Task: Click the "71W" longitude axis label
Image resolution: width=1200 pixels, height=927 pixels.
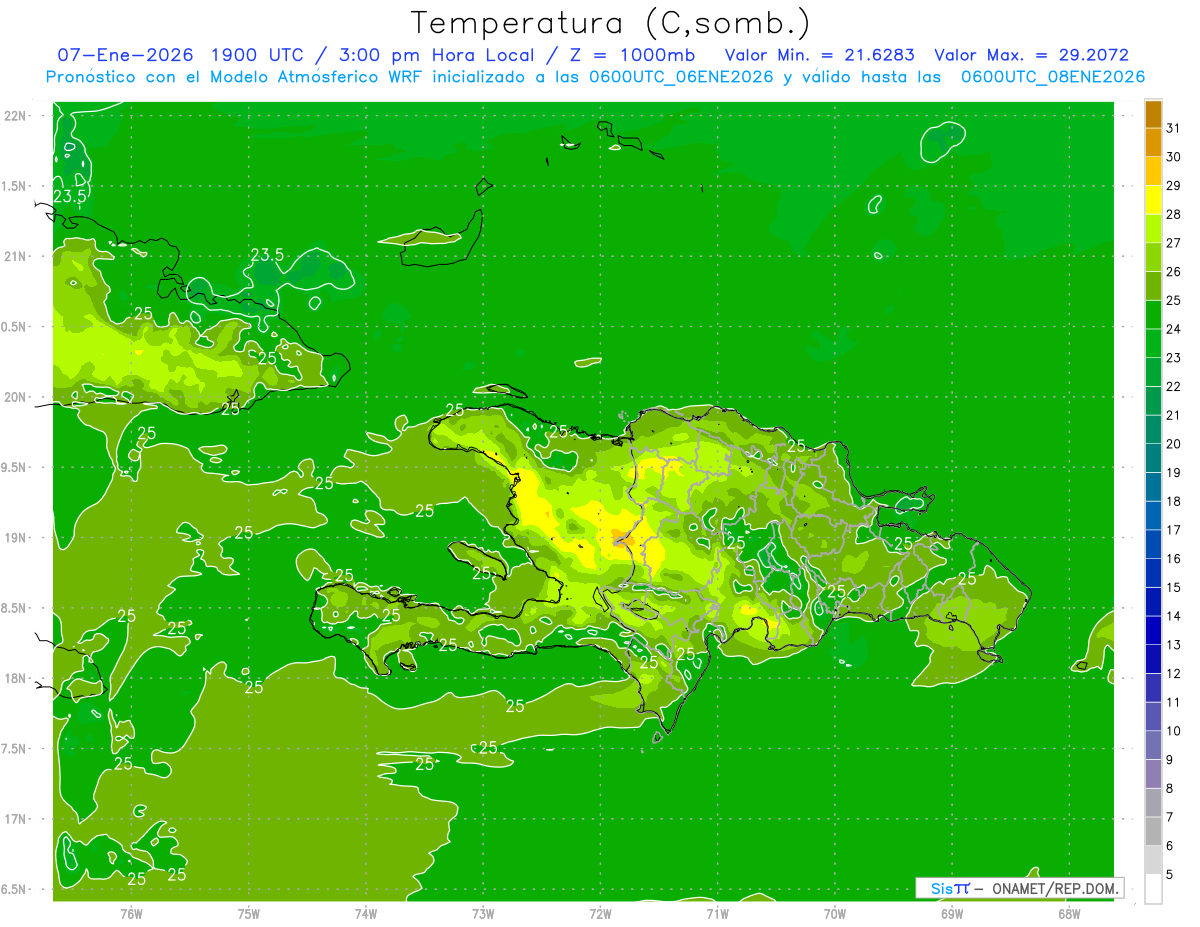Action: pos(717,914)
